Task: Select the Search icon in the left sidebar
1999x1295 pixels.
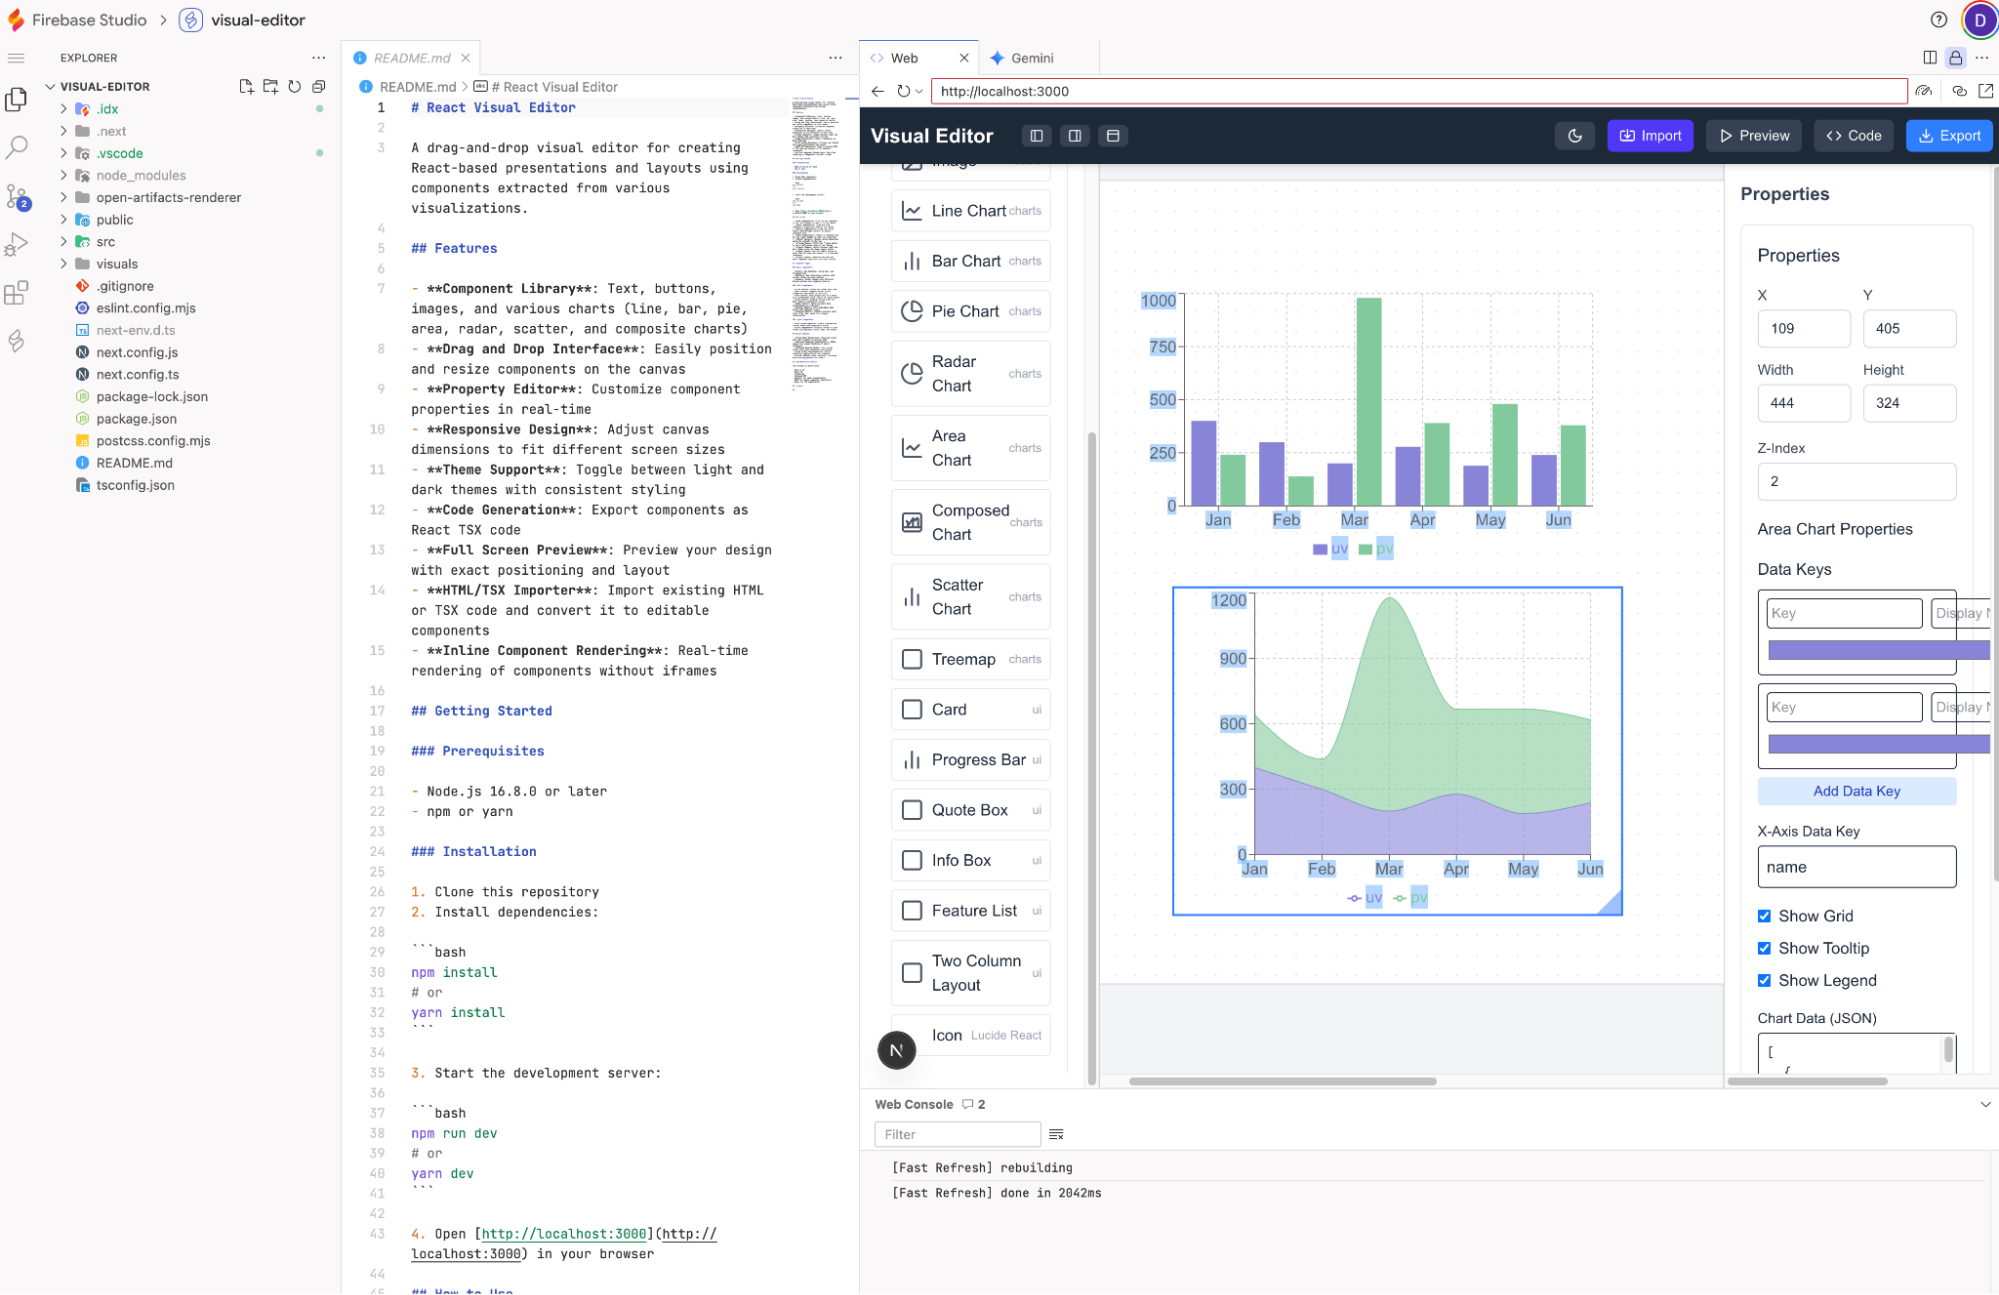Action: (16, 147)
